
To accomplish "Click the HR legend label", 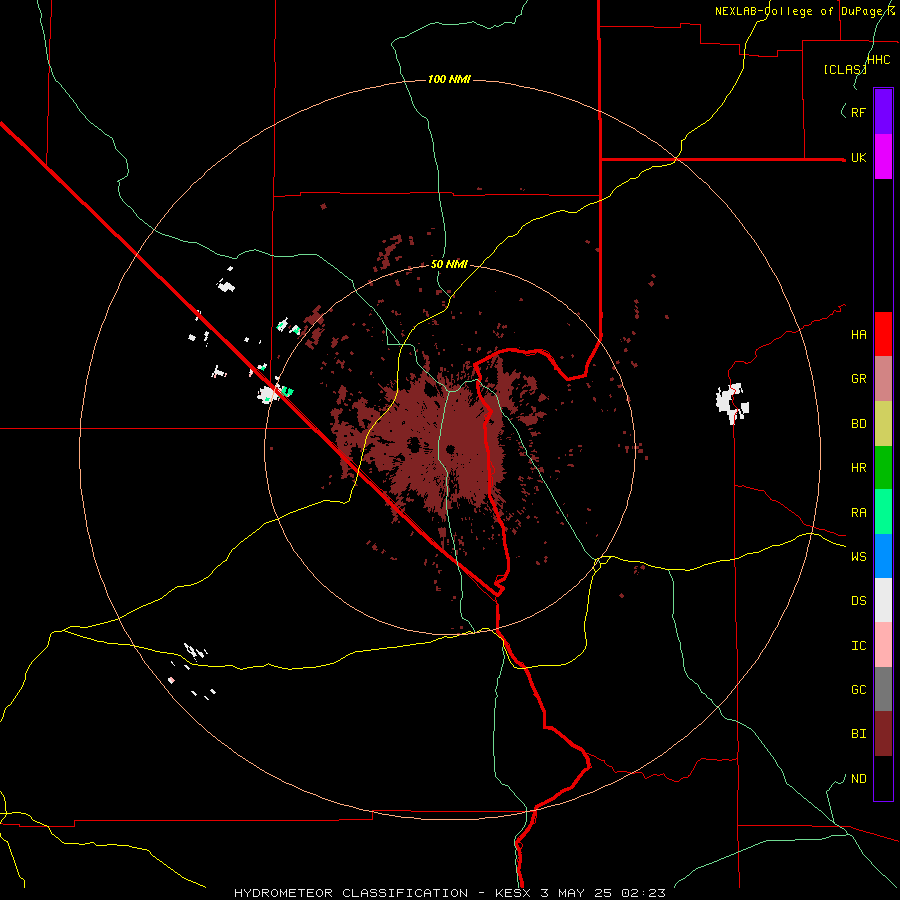I will (858, 468).
